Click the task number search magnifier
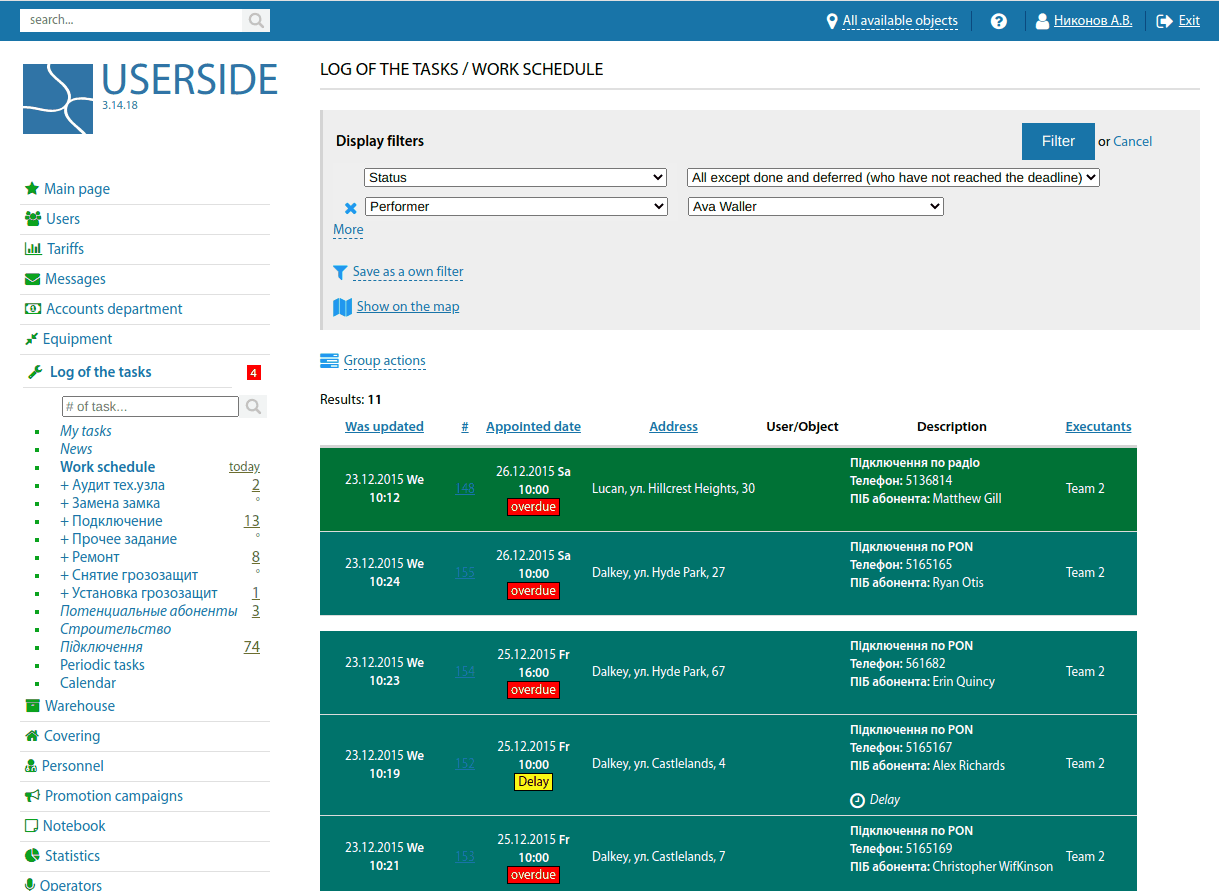1219x891 pixels. (x=254, y=407)
